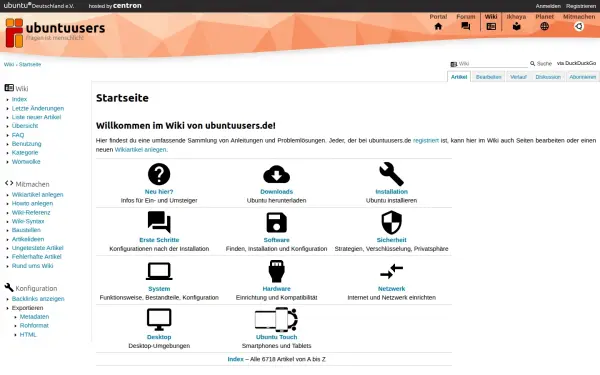
Task: Open Wiki-Referenz in sidebar
Action: coord(31,213)
